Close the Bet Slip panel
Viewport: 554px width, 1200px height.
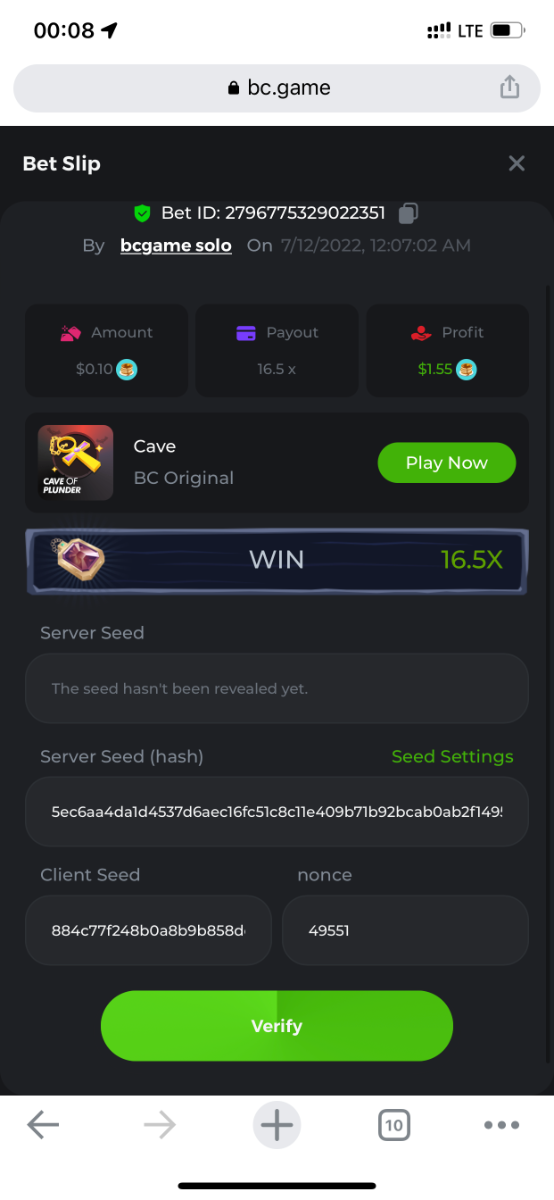[516, 163]
